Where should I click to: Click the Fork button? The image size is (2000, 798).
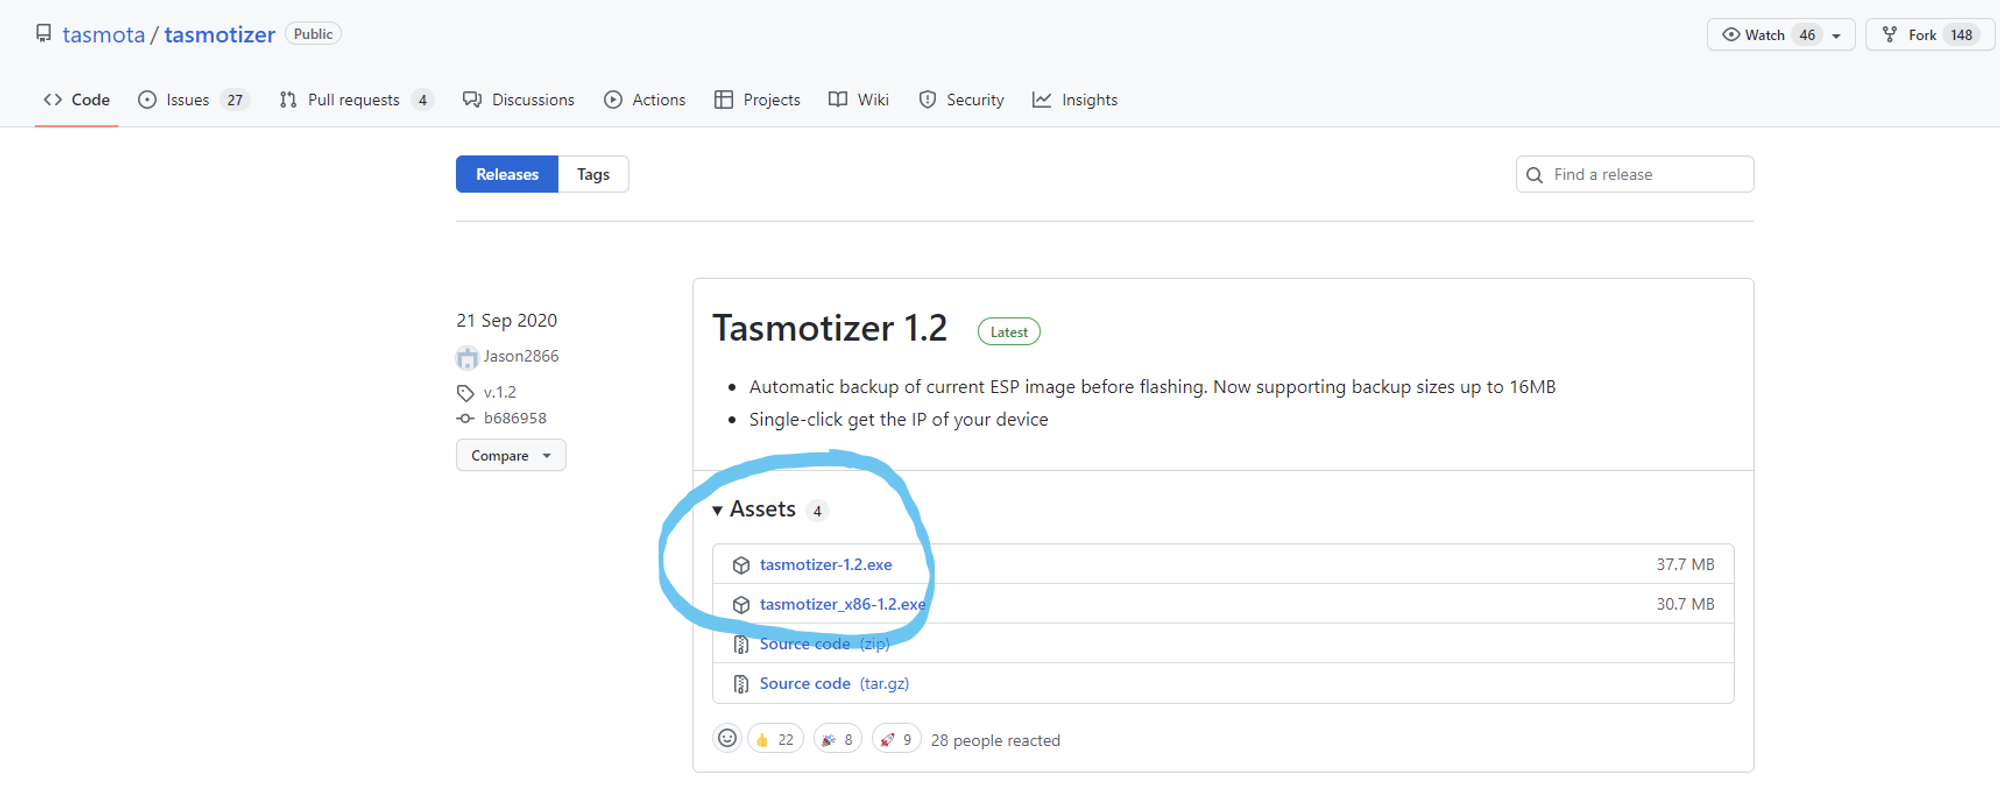1930,35
